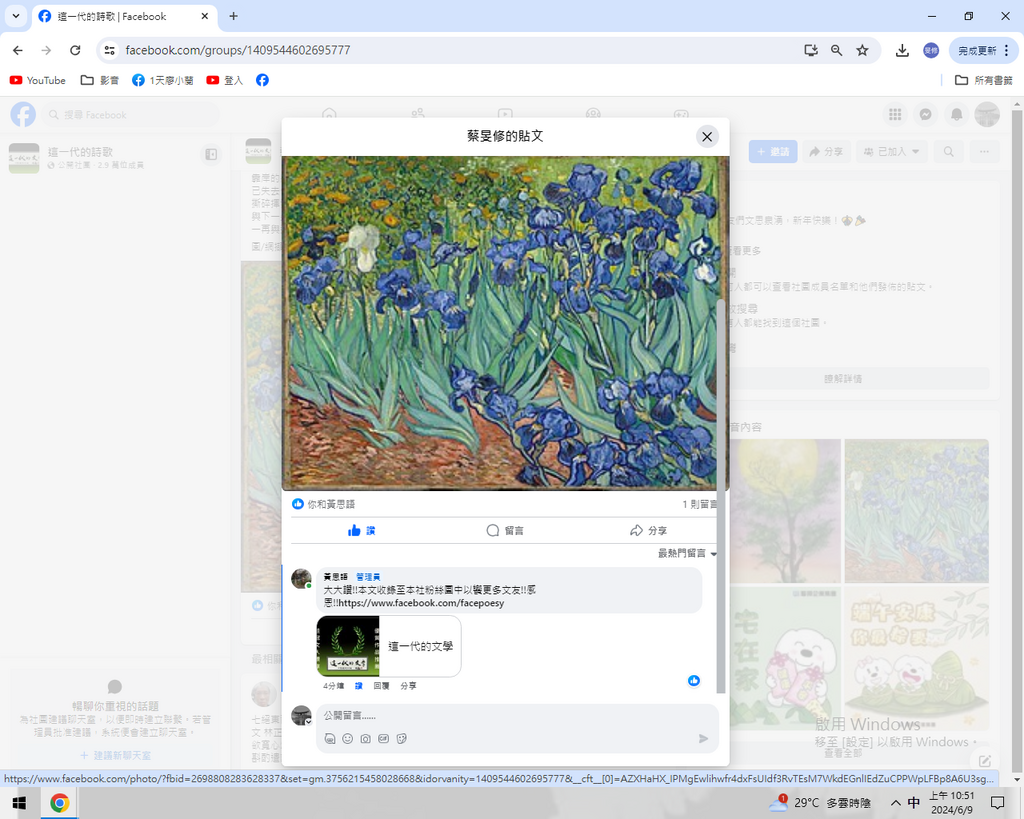
Task: Open the sticker picker in comment box
Action: point(402,739)
